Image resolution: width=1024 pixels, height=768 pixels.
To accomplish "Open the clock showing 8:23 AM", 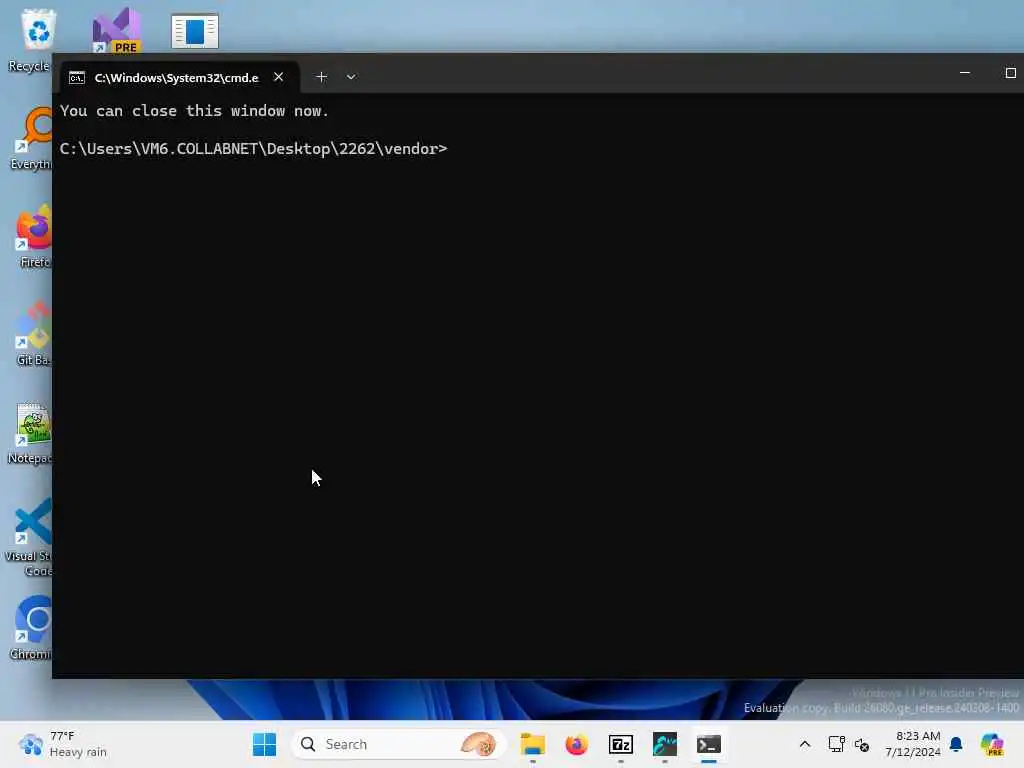I will (x=912, y=744).
